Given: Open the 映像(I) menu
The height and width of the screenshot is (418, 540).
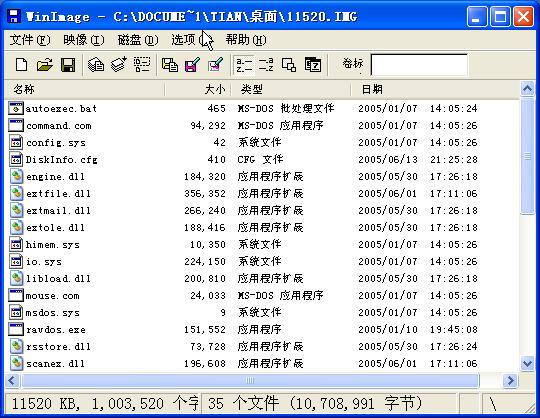Looking at the screenshot, I should (84, 40).
